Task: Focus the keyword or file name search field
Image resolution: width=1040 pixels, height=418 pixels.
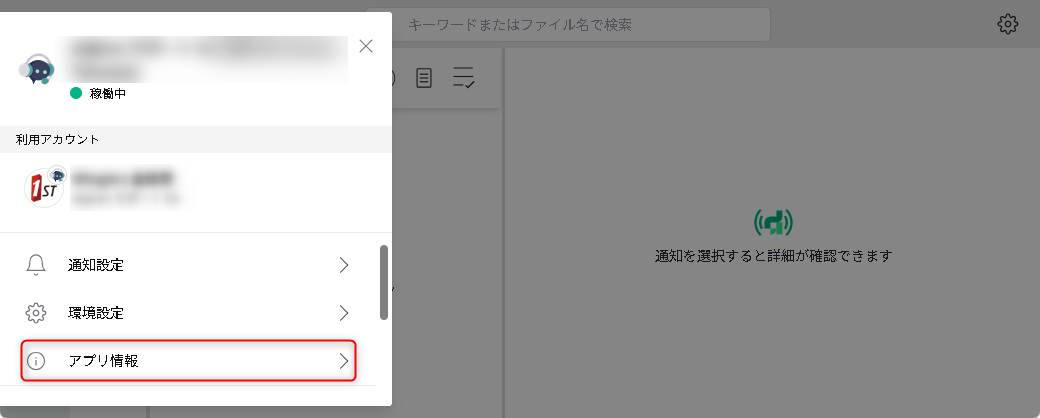Action: click(x=577, y=25)
